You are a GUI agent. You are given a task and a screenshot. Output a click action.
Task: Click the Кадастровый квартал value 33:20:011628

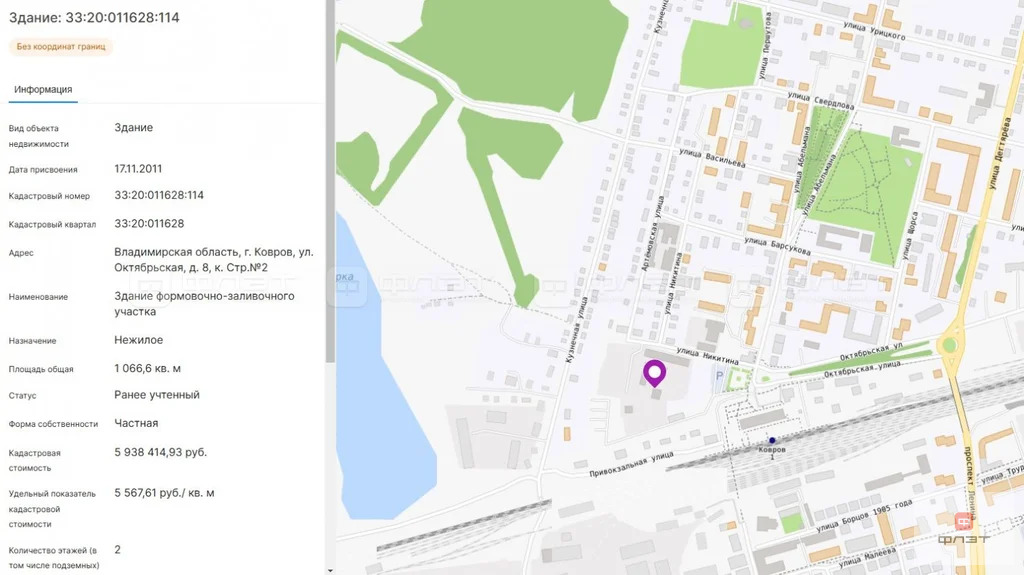[x=149, y=223]
